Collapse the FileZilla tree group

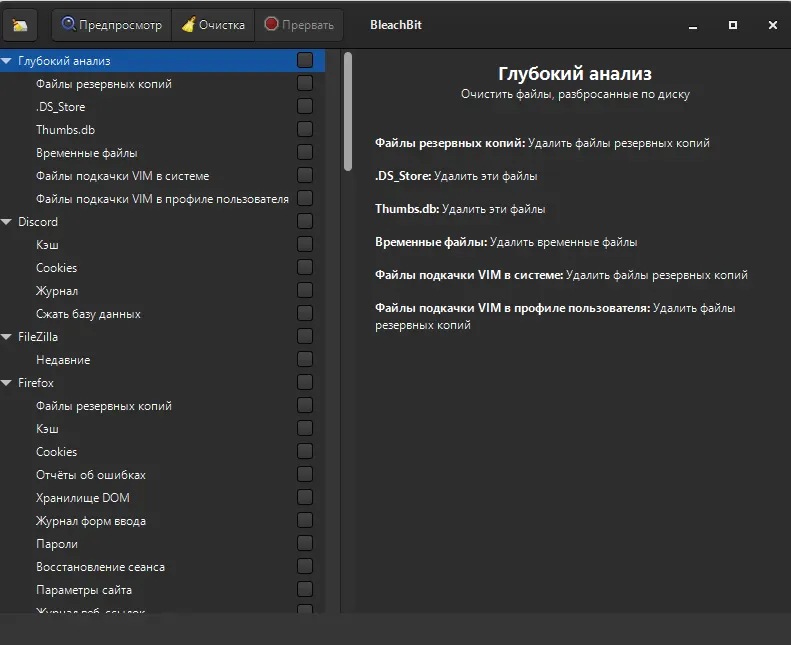(7, 337)
